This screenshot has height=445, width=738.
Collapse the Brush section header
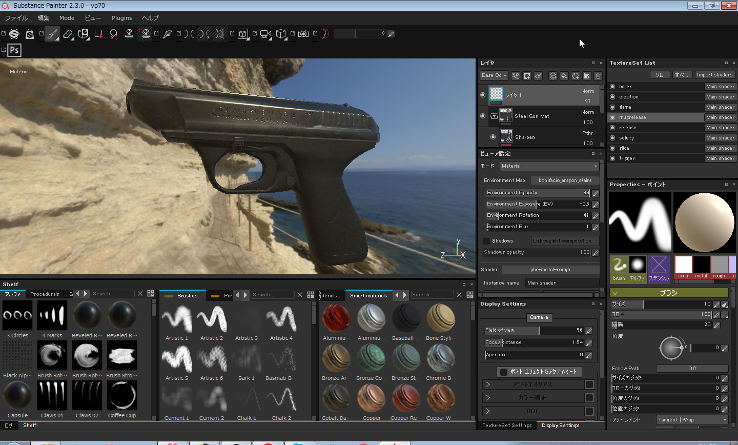tap(669, 293)
